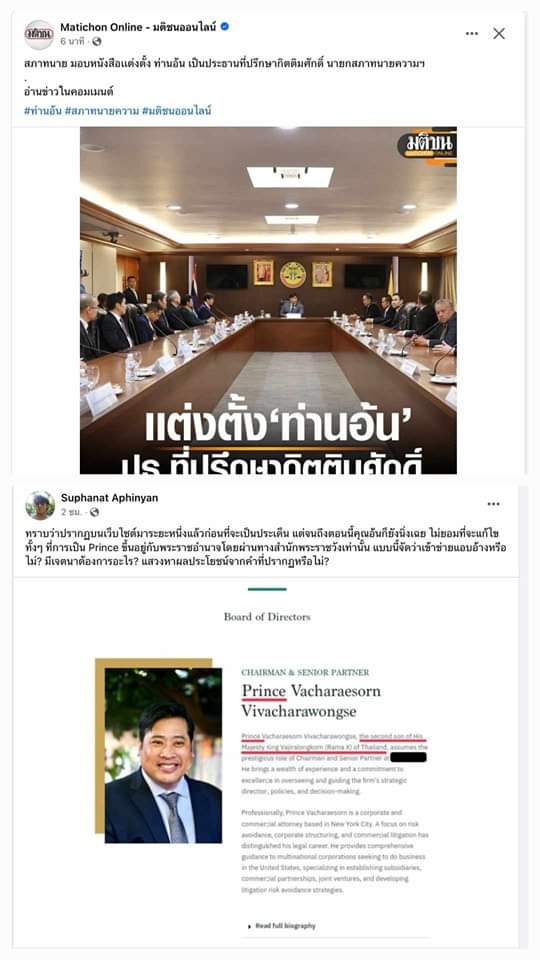The width and height of the screenshot is (540, 960).
Task: Click the Suphanat Aphinyan name link
Action: (x=110, y=498)
